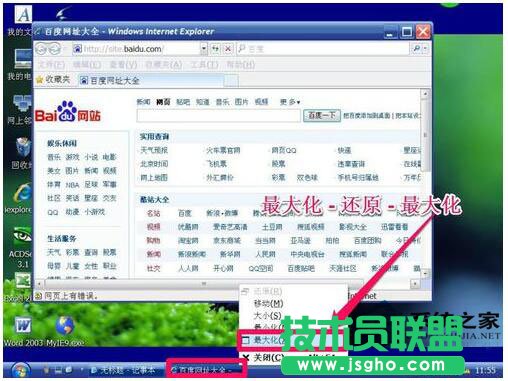Open the 文件(F) menu
This screenshot has width=508, height=381.
pos(52,65)
